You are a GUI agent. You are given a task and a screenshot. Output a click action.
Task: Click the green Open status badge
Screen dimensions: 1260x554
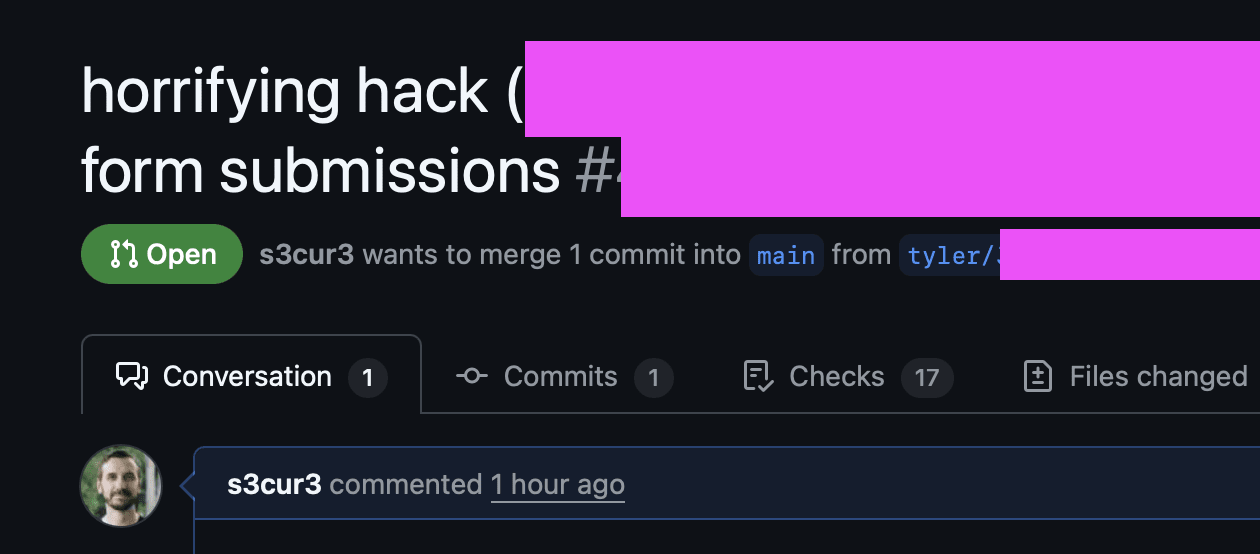tap(162, 254)
